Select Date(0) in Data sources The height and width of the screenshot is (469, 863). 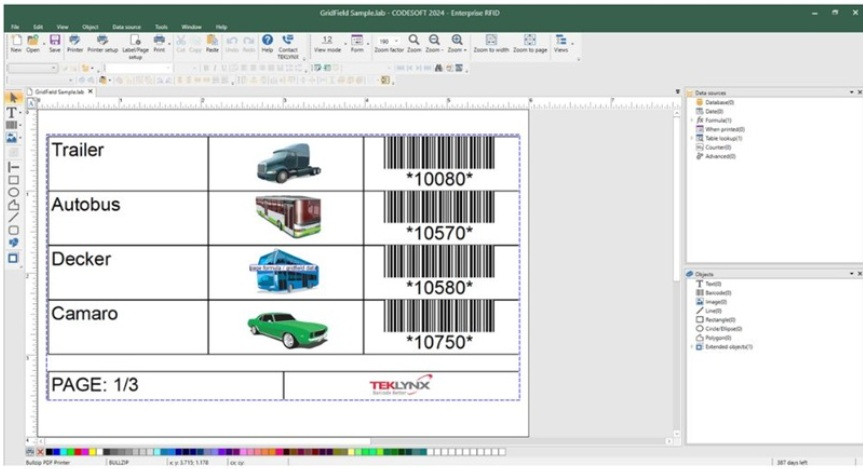709,111
